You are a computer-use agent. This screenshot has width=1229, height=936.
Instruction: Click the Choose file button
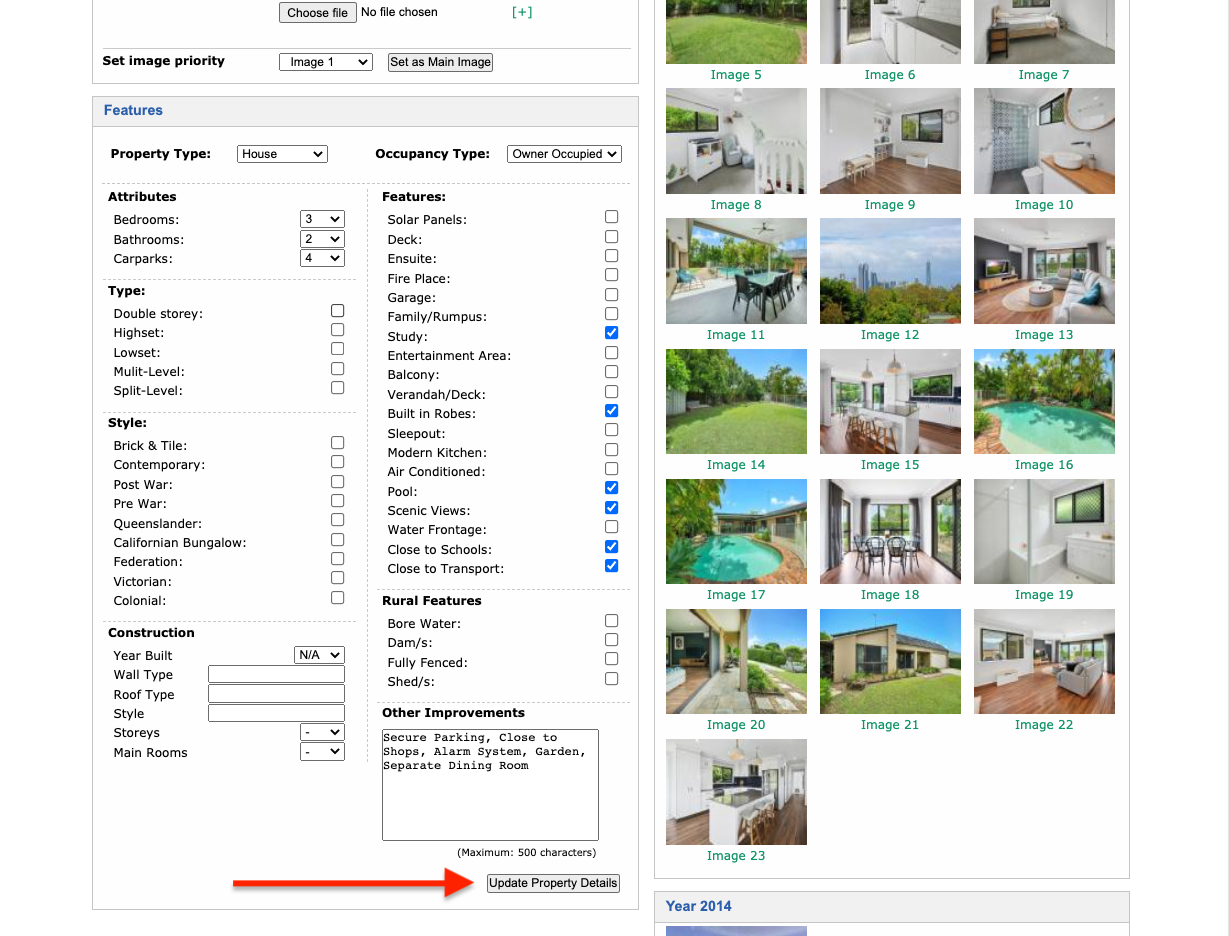pos(317,12)
